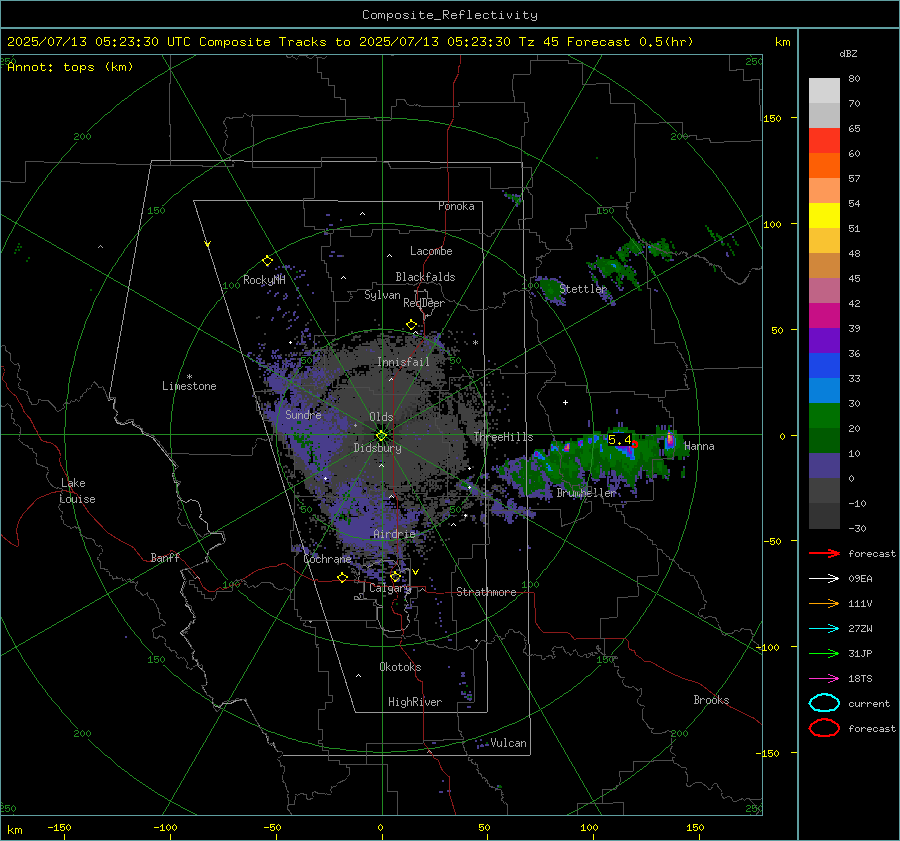Click the red forecast ellipse legend symbol
Image resolution: width=900 pixels, height=841 pixels.
pyautogui.click(x=824, y=728)
